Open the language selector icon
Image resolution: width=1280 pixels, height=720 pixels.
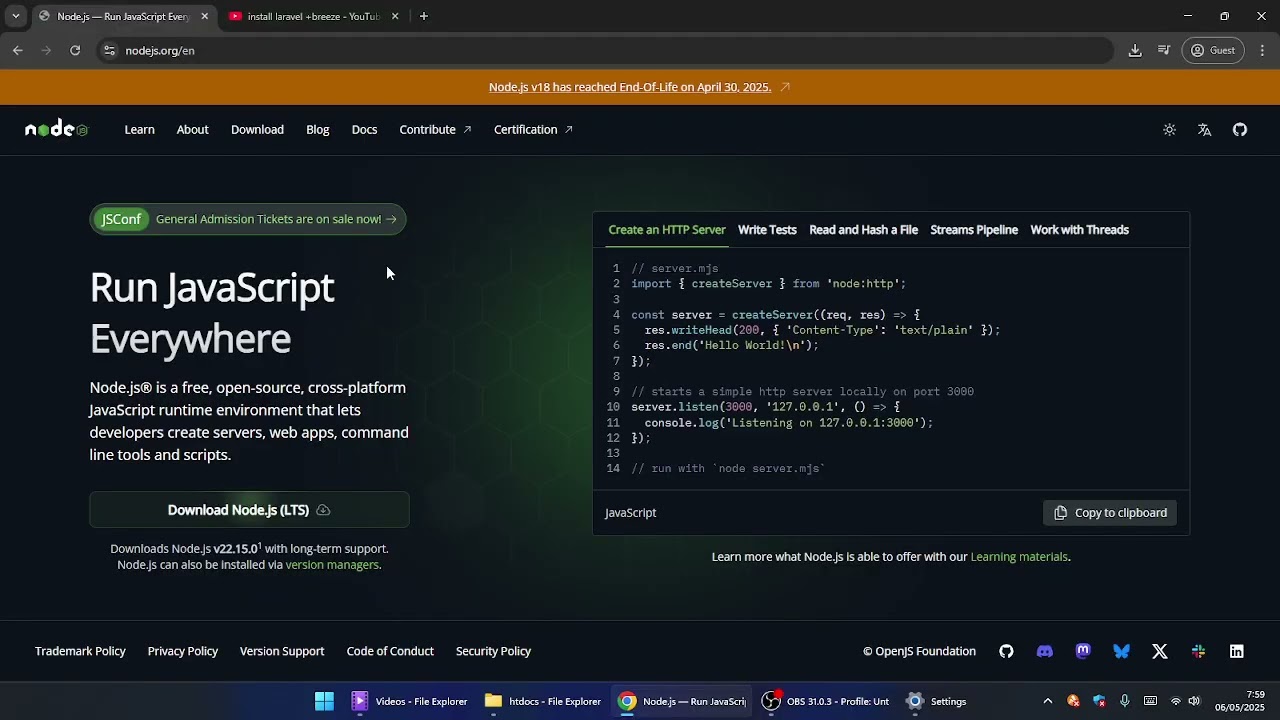[1205, 130]
